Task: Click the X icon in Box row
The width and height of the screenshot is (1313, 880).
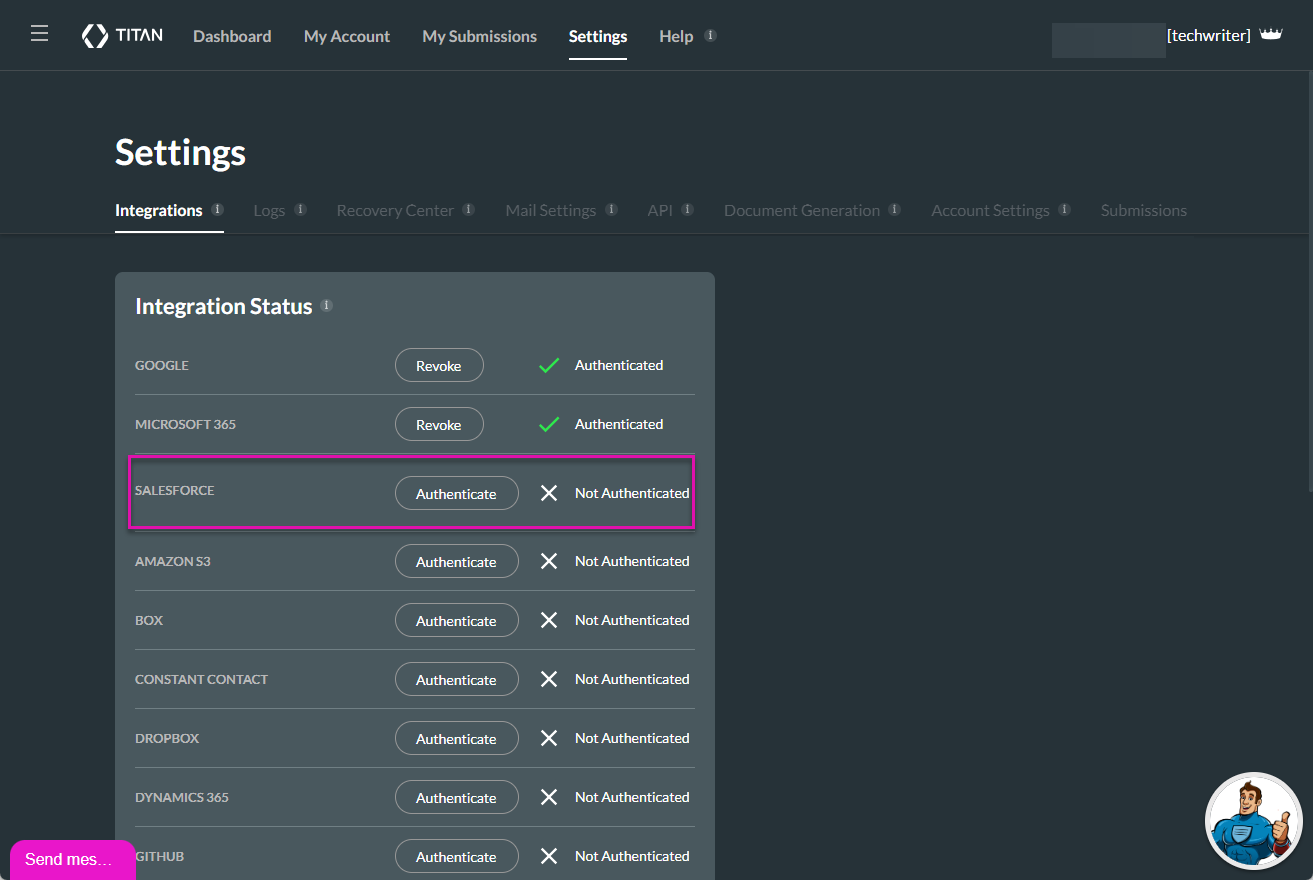Action: (x=549, y=620)
